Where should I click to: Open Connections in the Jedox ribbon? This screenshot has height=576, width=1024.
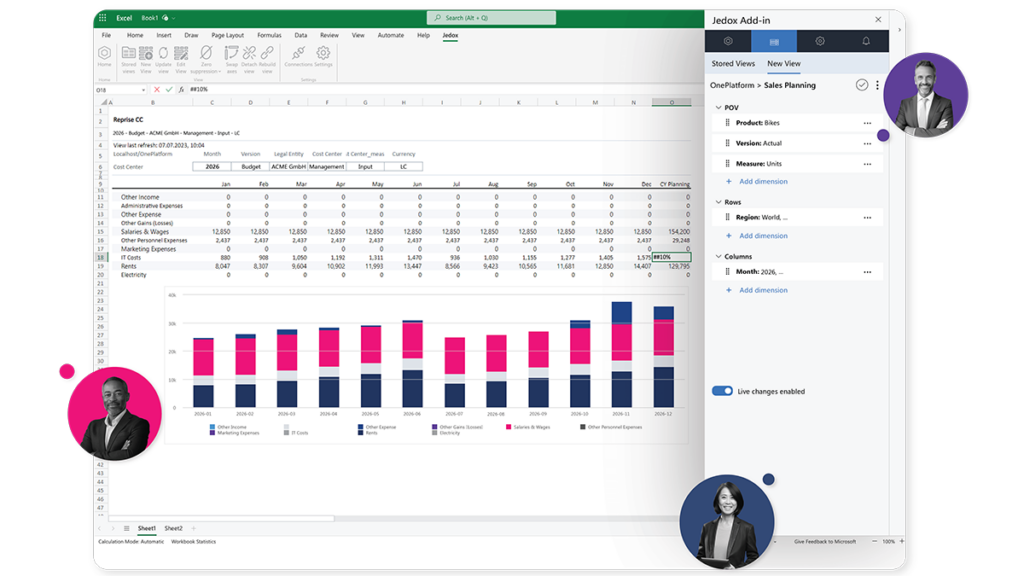click(x=298, y=56)
